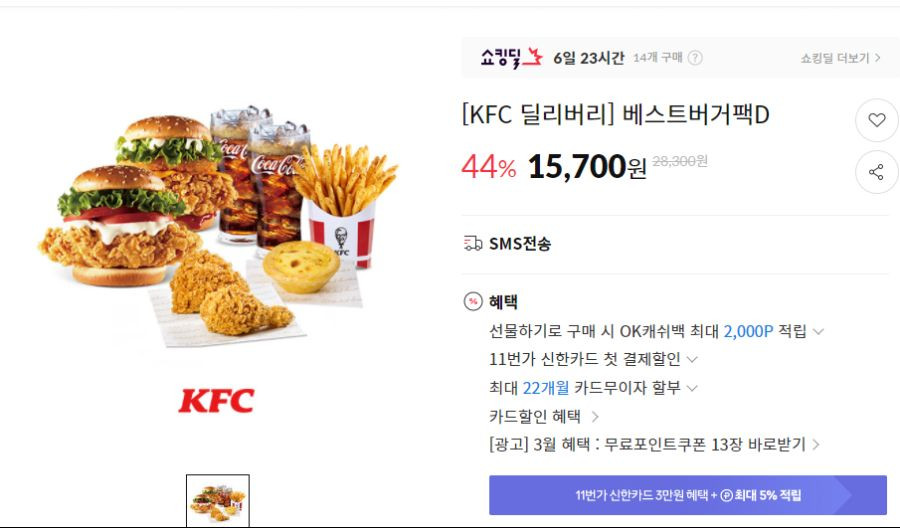Click 11번가 신한카드 3만원 혜택 banner
The height and width of the screenshot is (528, 900).
tap(688, 495)
